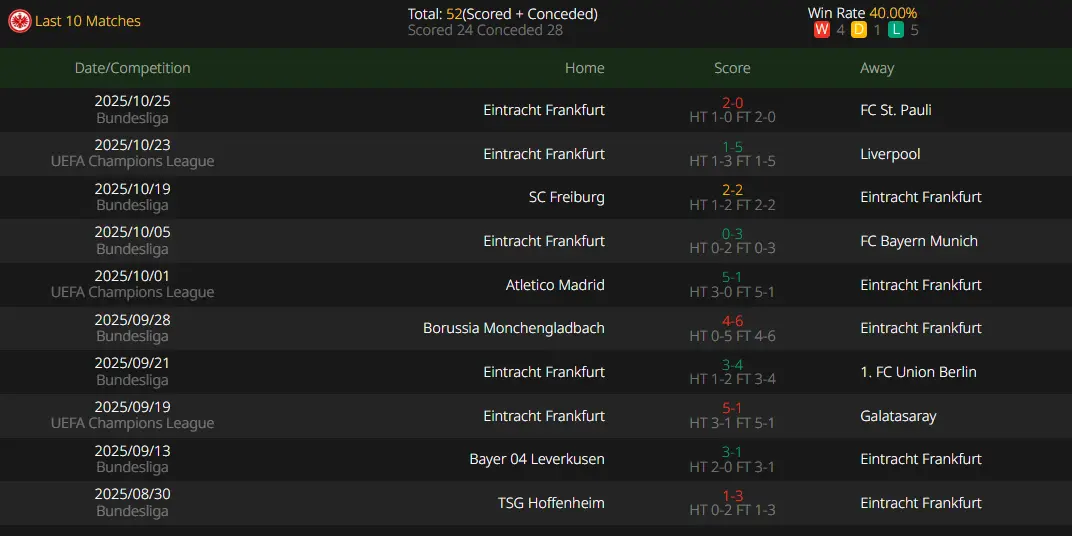Click the Date/Competition column header
Screen dimensions: 1072x536
click(132, 68)
